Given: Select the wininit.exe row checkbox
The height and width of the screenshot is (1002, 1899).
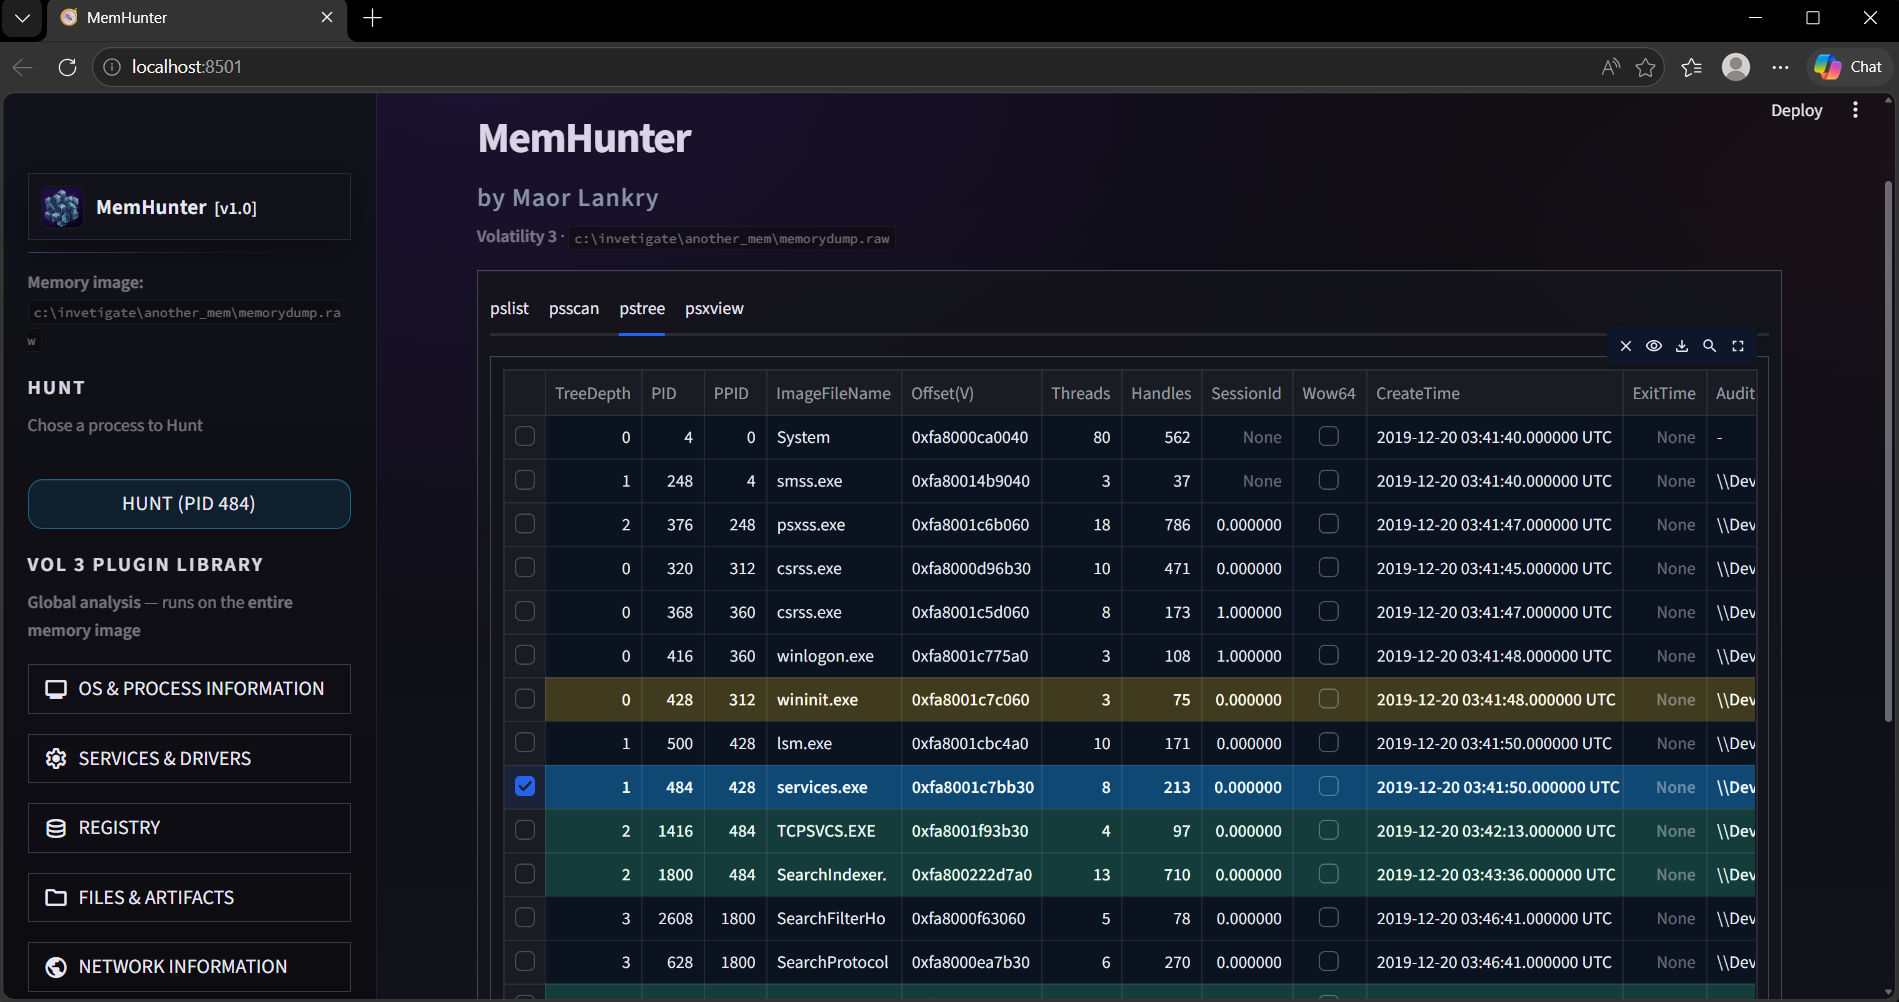Looking at the screenshot, I should point(525,699).
